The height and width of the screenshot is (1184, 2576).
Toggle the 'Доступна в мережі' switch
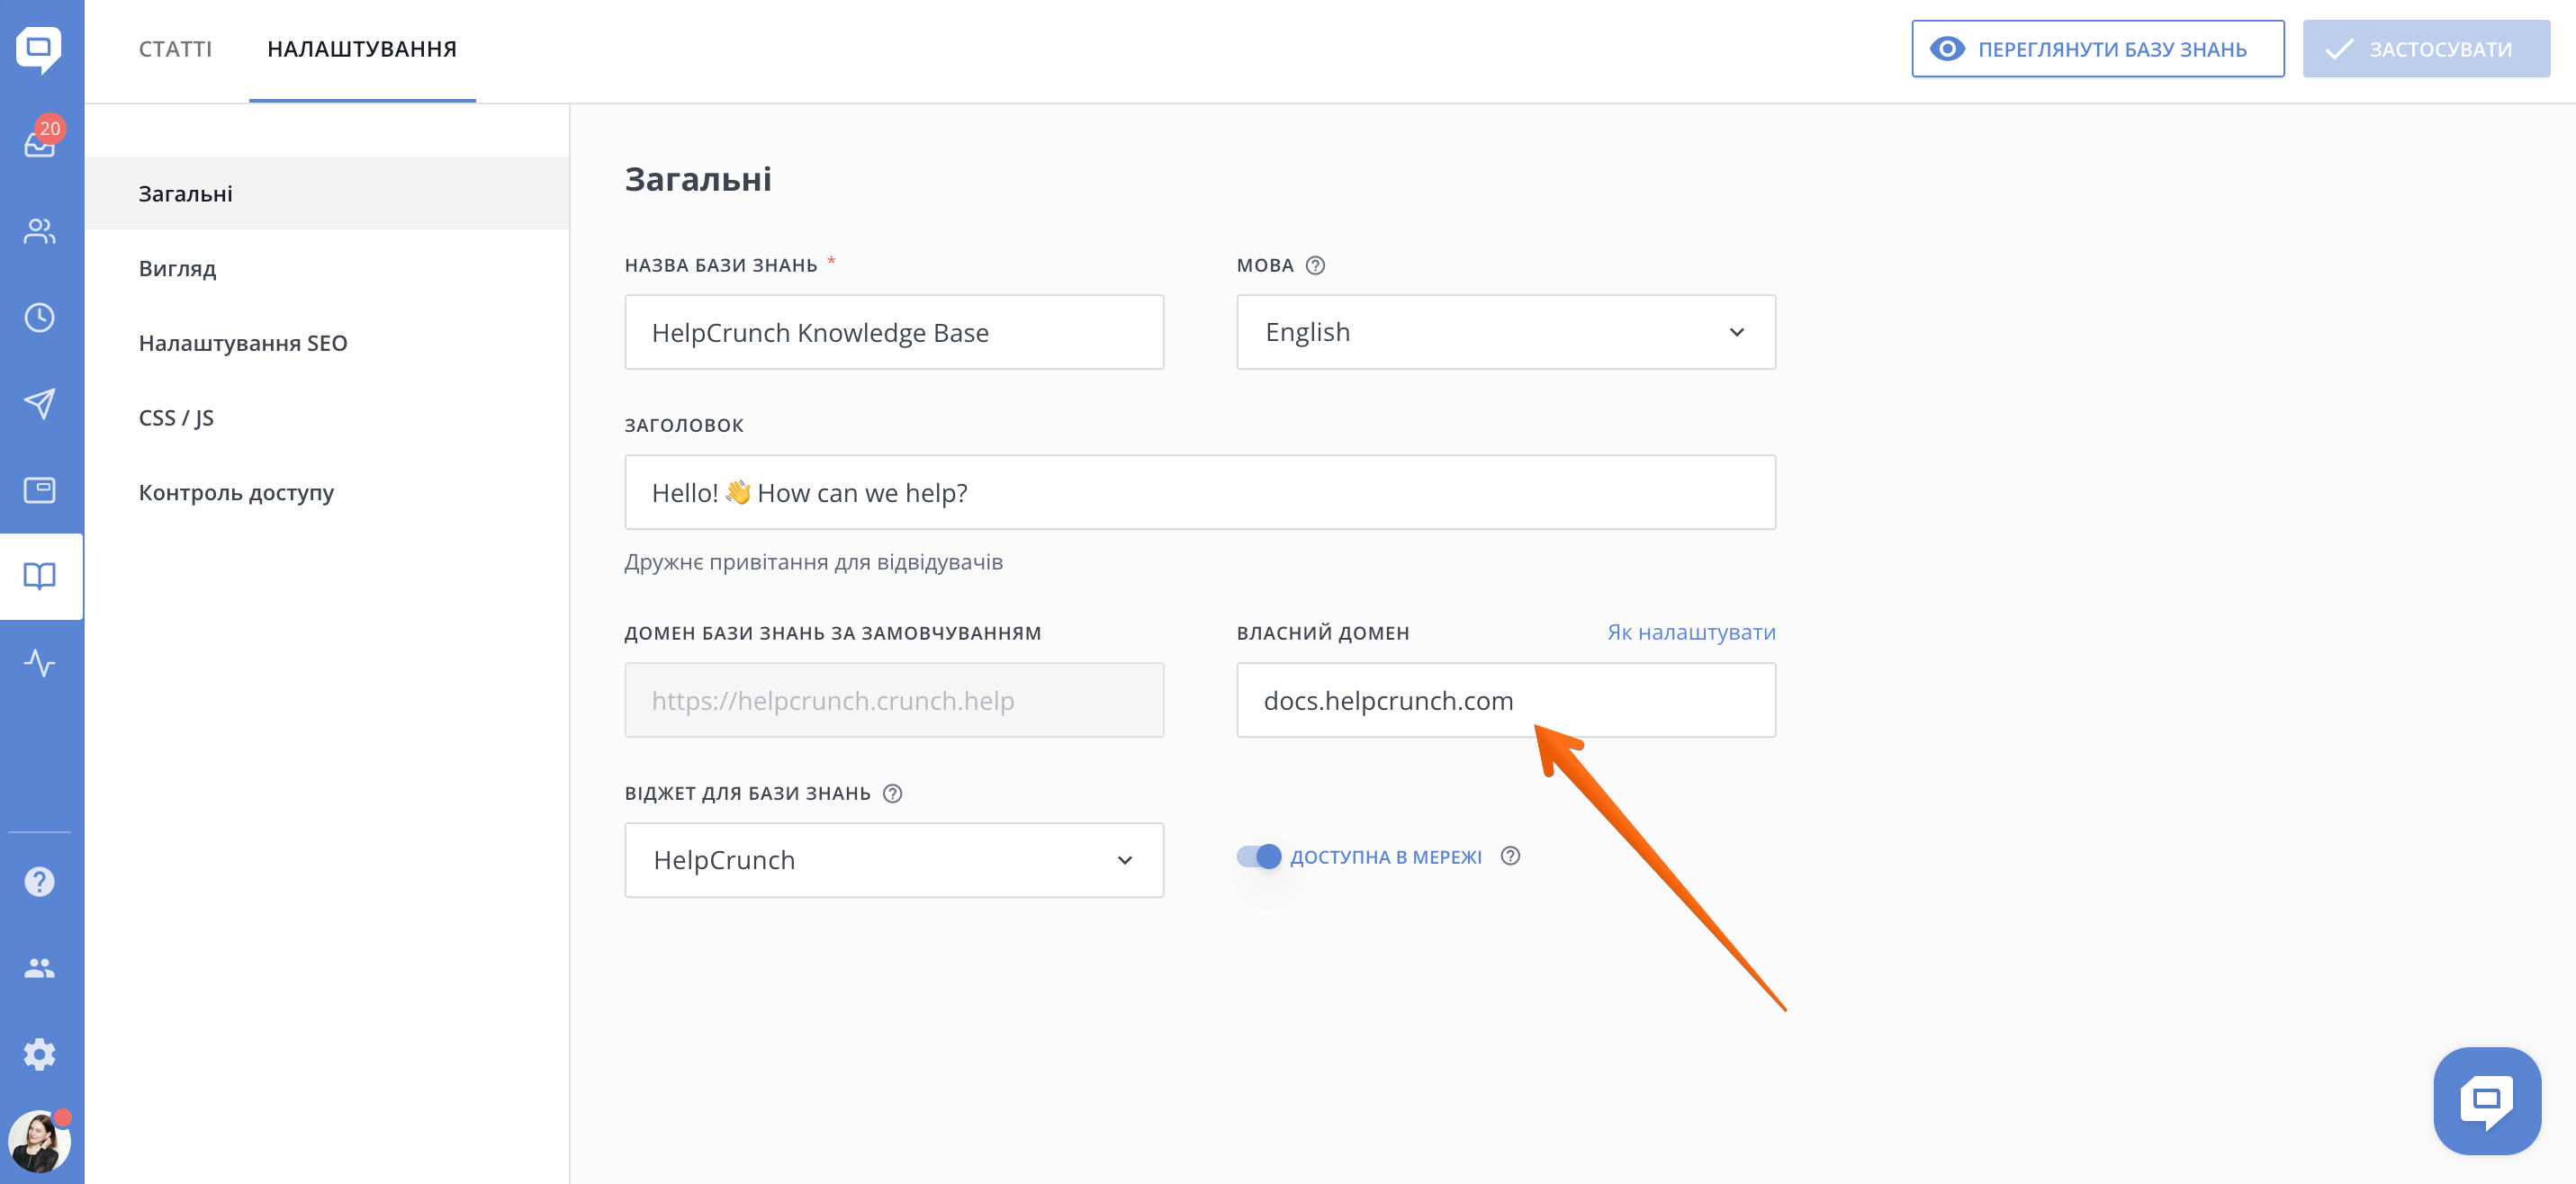[1259, 856]
